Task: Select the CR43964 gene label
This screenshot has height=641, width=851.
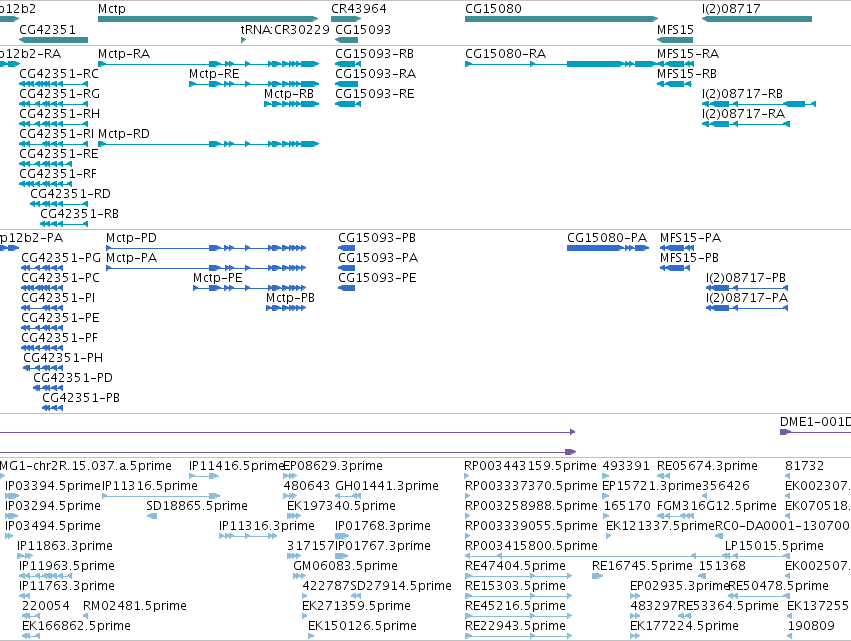Action: coord(359,9)
